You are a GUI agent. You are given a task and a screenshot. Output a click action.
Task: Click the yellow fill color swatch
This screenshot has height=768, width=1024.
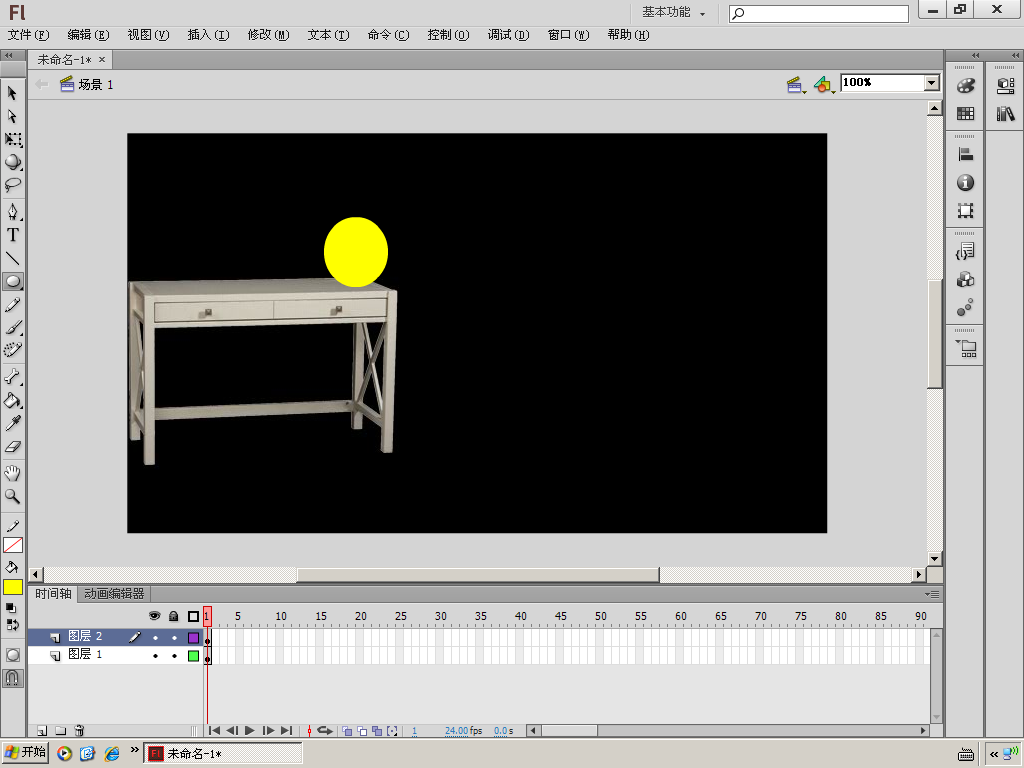click(x=13, y=587)
